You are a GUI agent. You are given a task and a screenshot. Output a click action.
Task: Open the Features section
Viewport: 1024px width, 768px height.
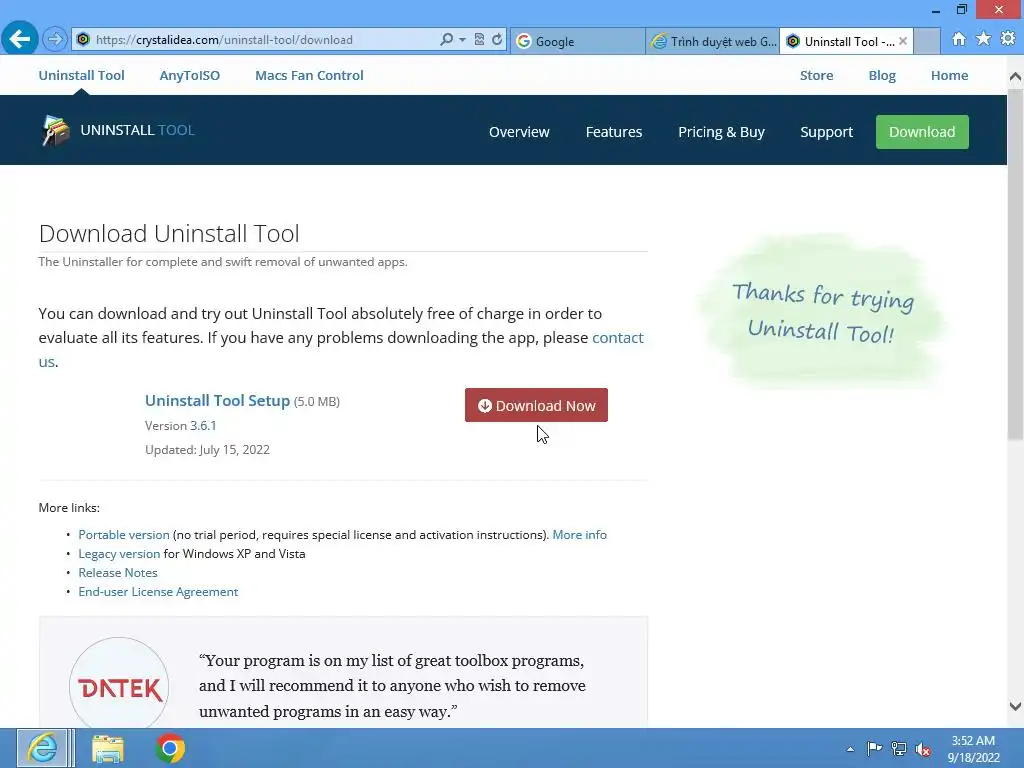click(x=613, y=132)
